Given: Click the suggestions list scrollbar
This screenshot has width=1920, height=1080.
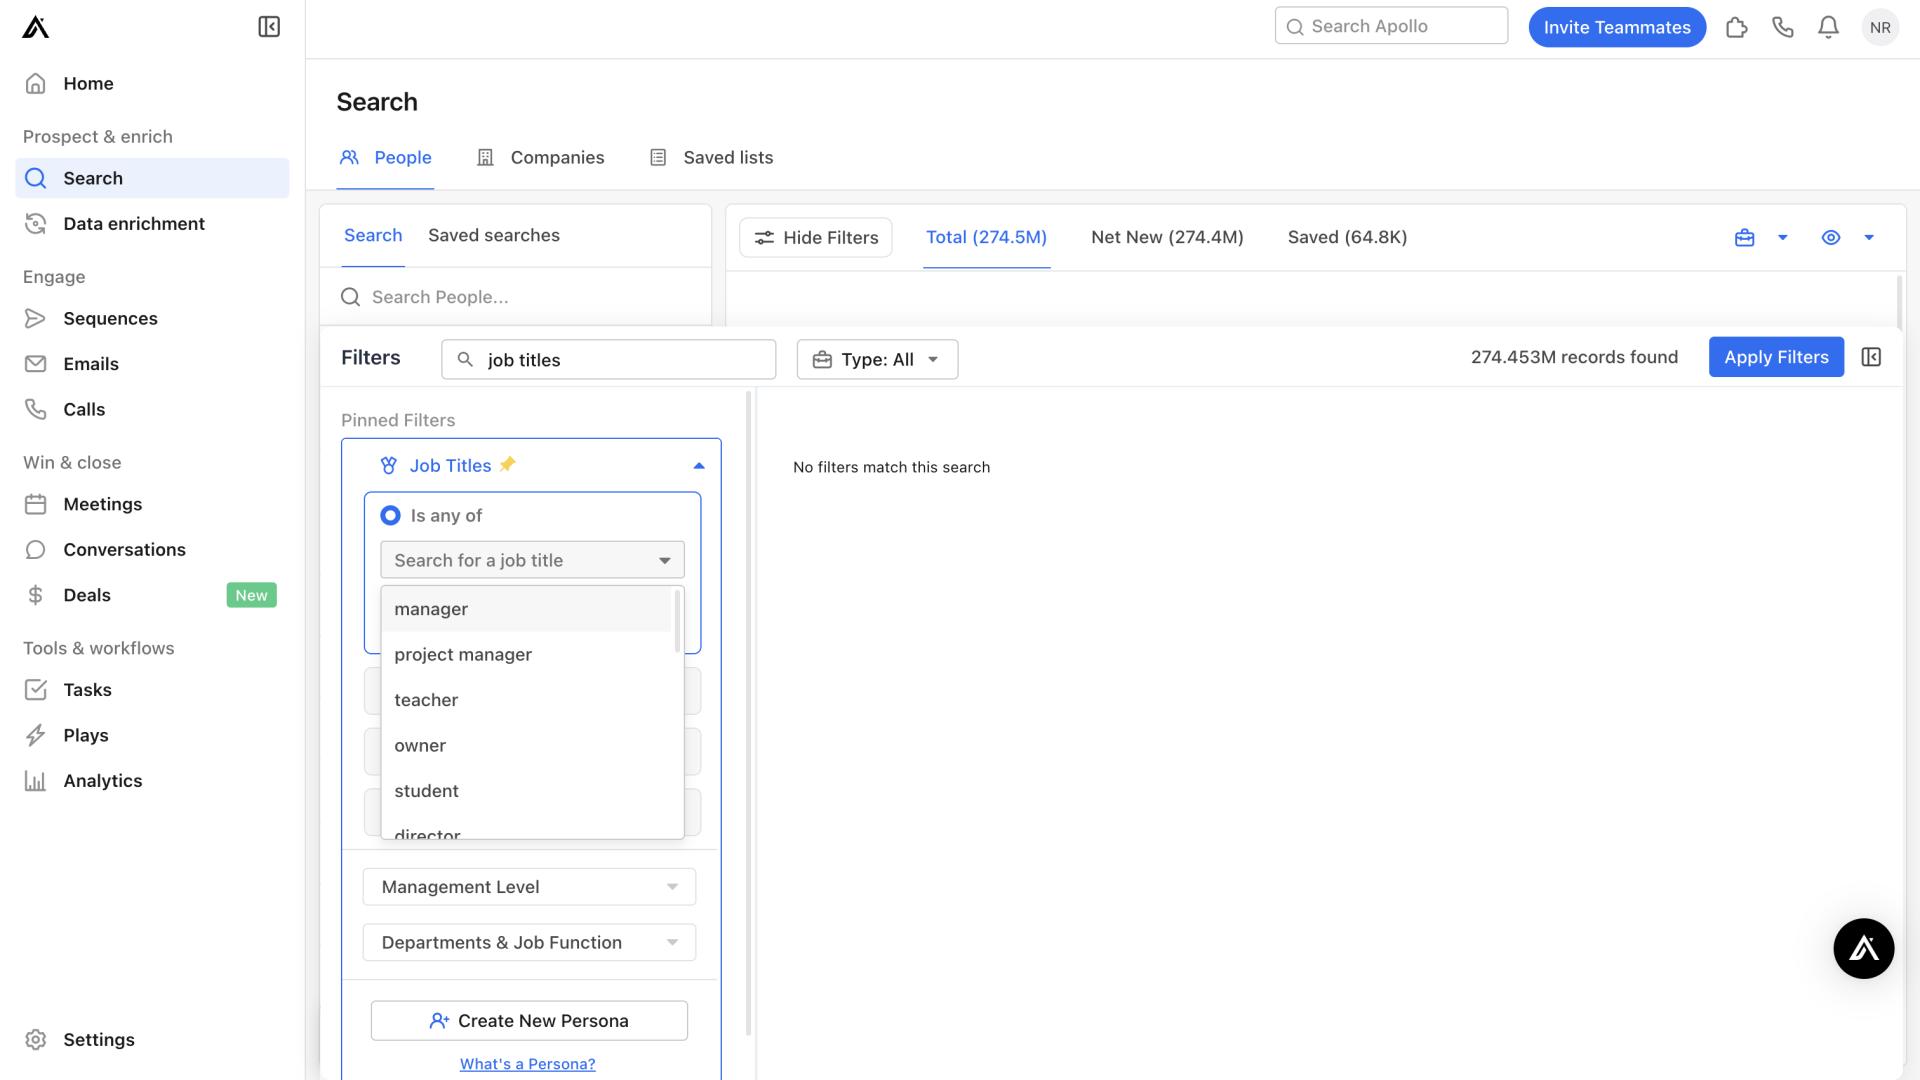Looking at the screenshot, I should 678,621.
